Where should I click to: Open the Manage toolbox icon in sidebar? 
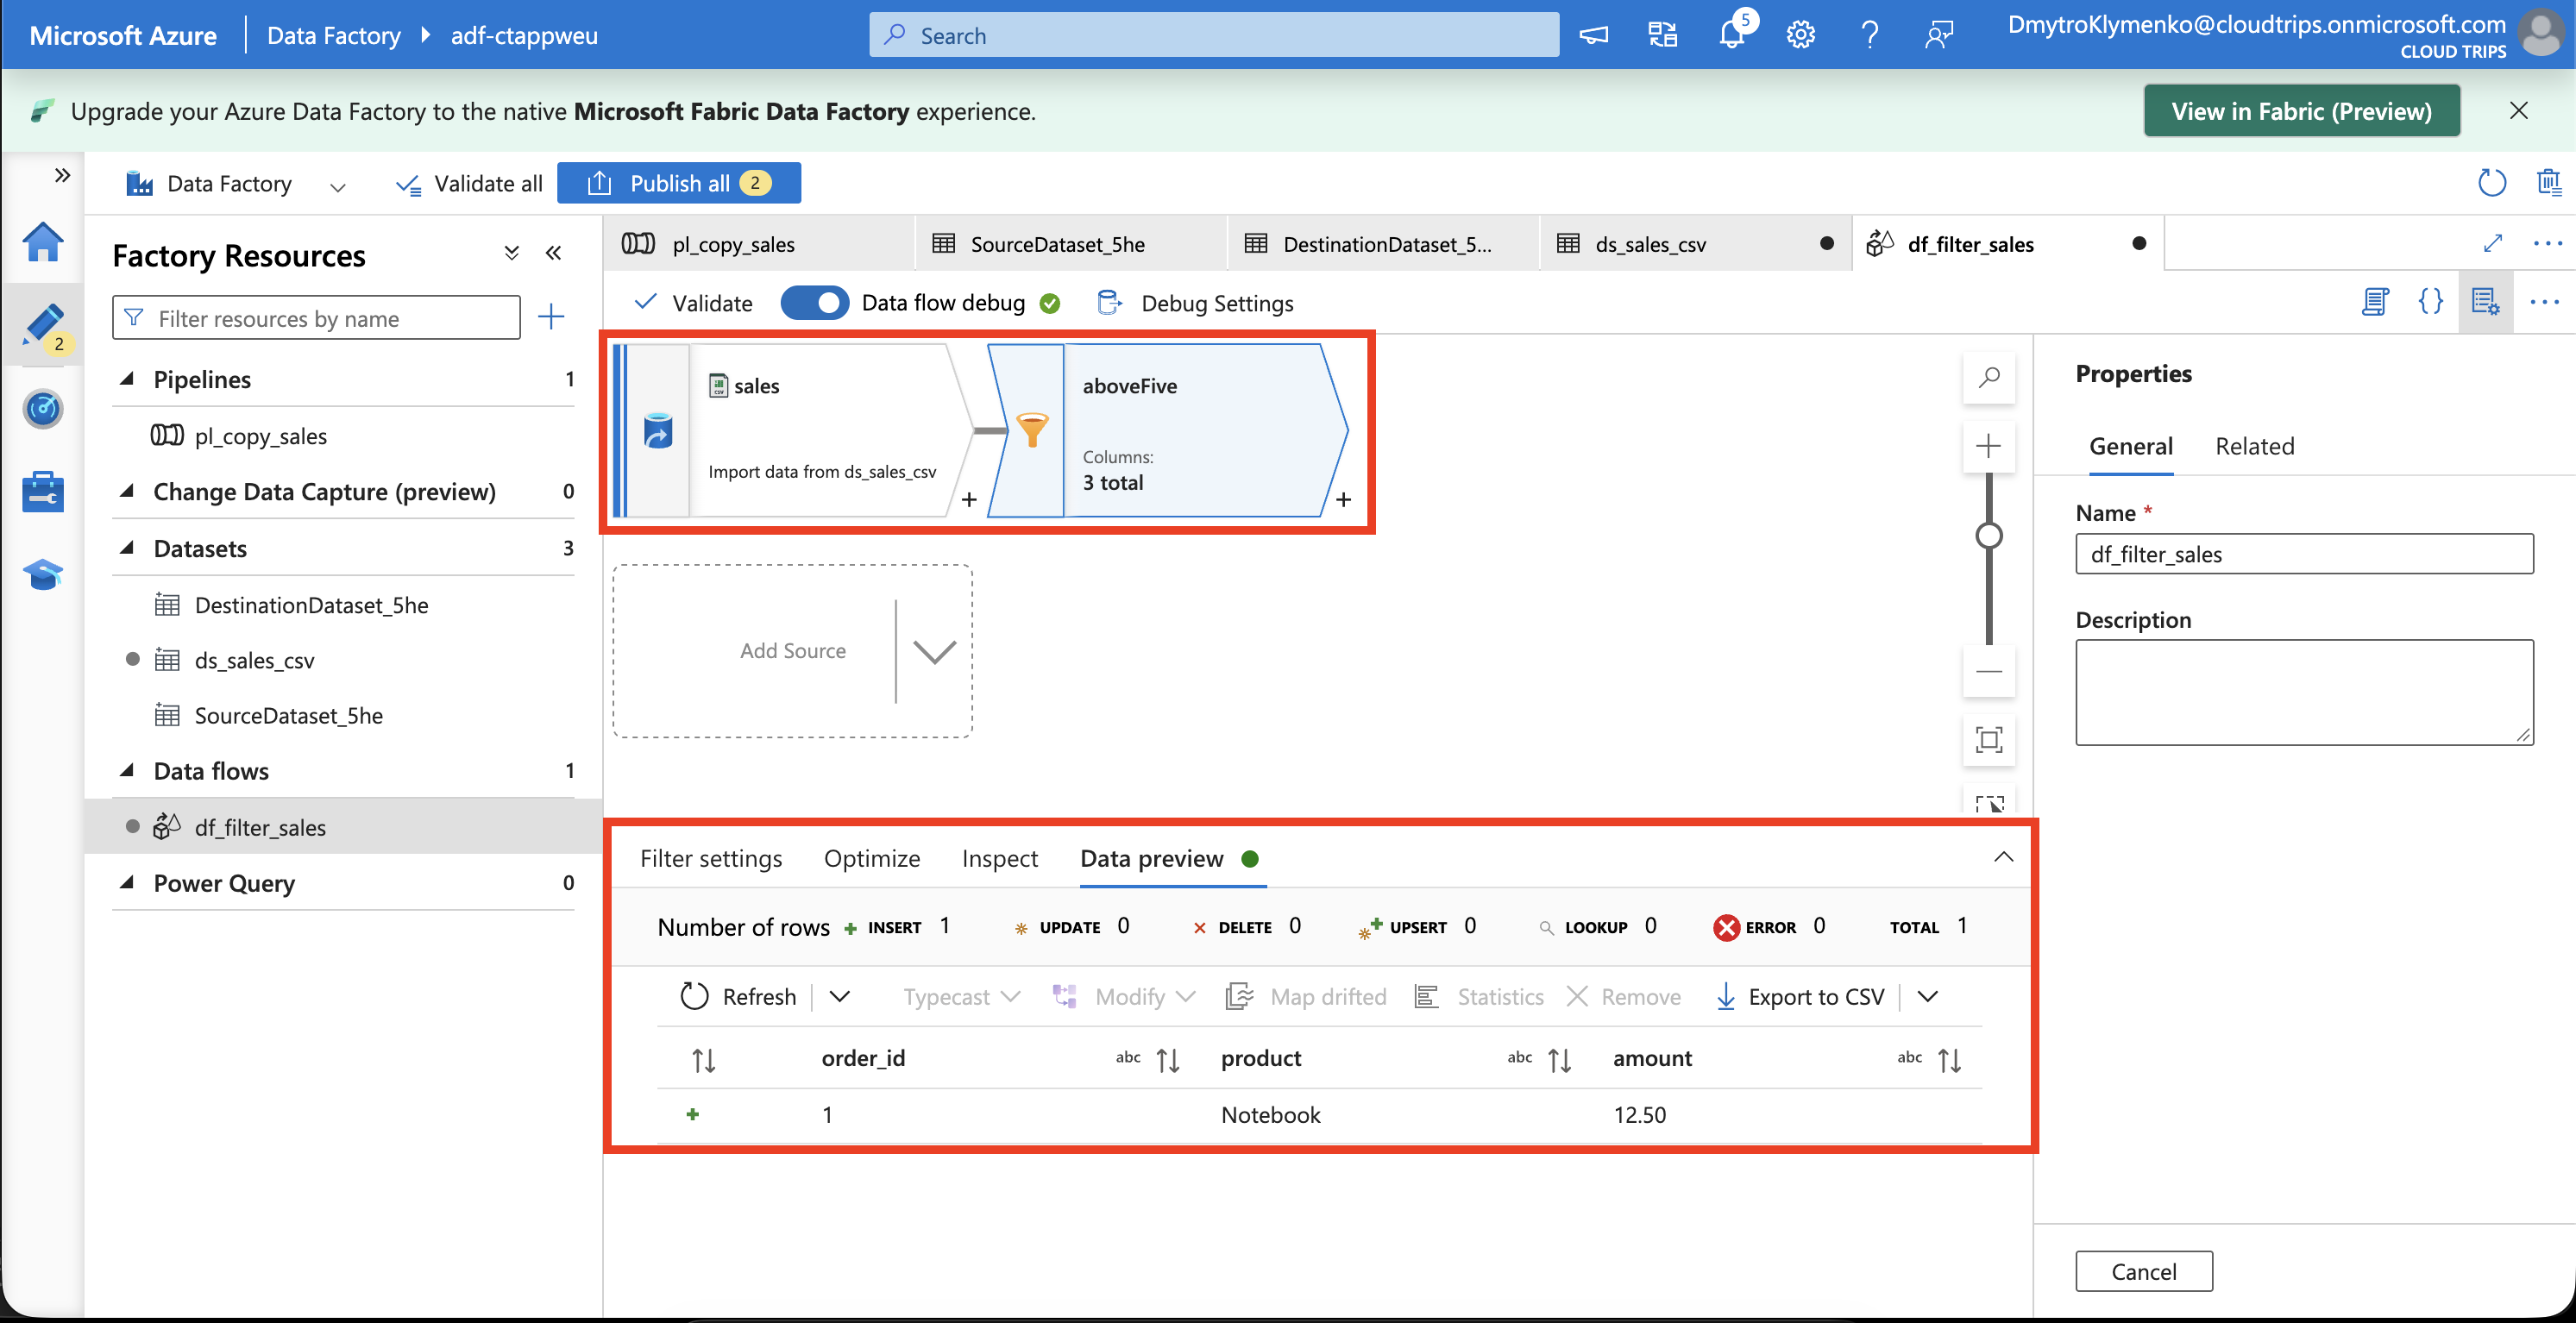[43, 492]
